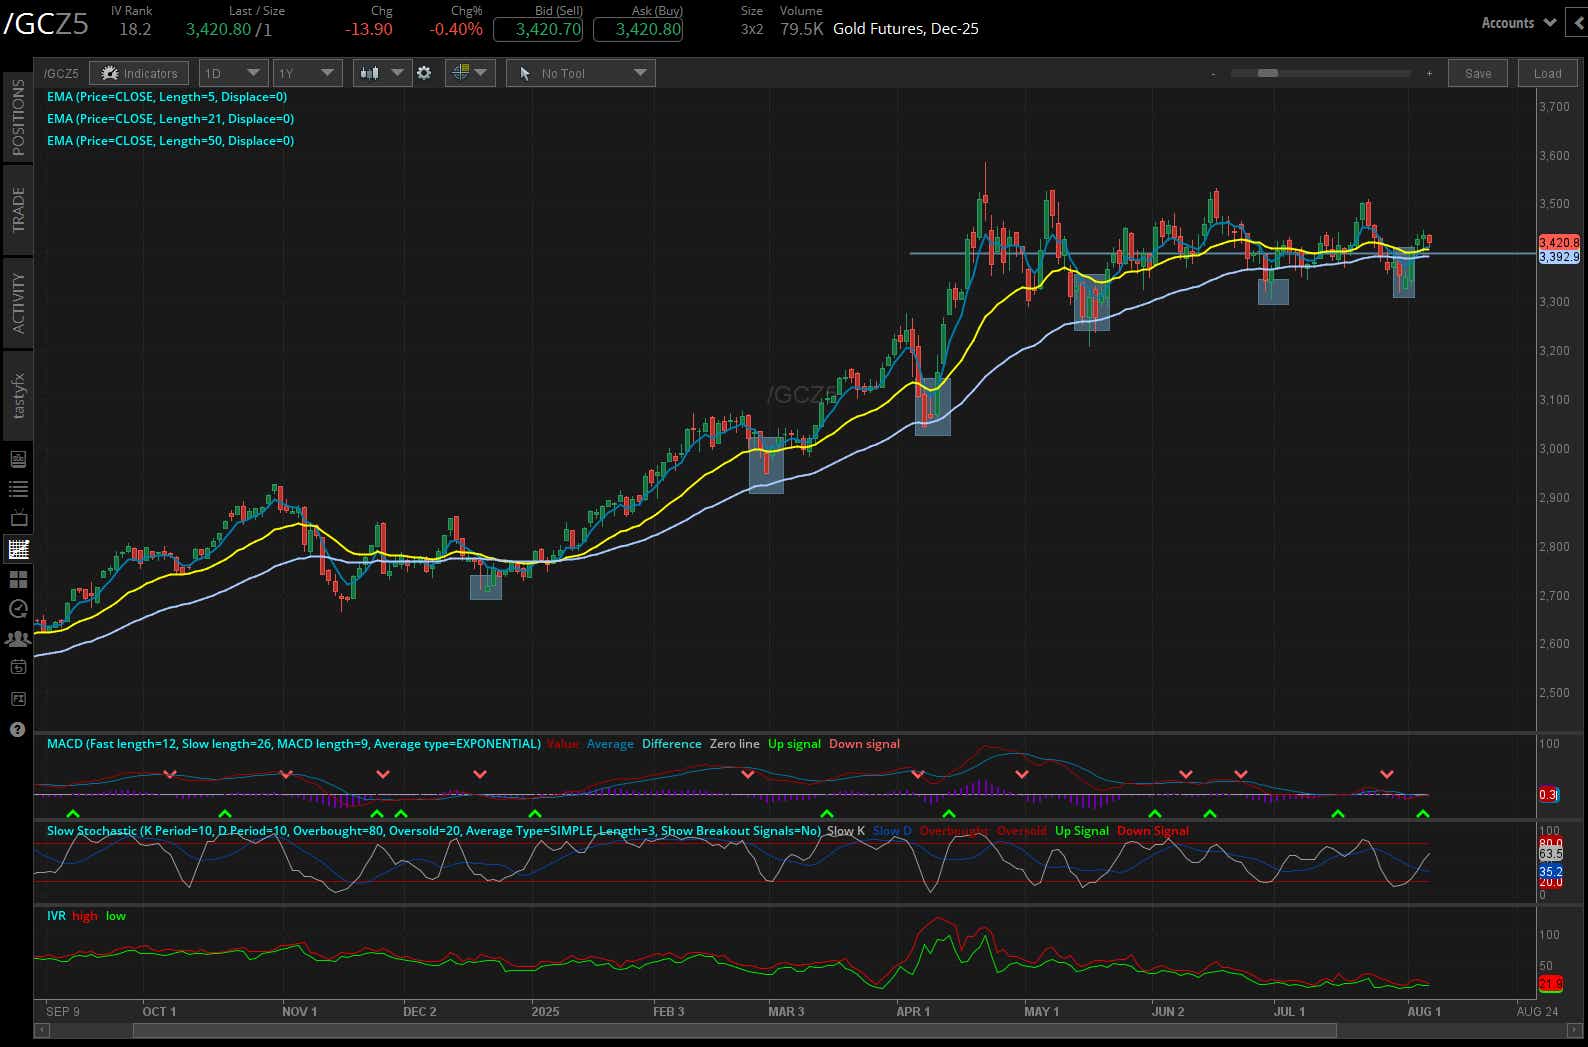Click the 3,420.8 last price tag
The height and width of the screenshot is (1047, 1588).
[x=1558, y=243]
